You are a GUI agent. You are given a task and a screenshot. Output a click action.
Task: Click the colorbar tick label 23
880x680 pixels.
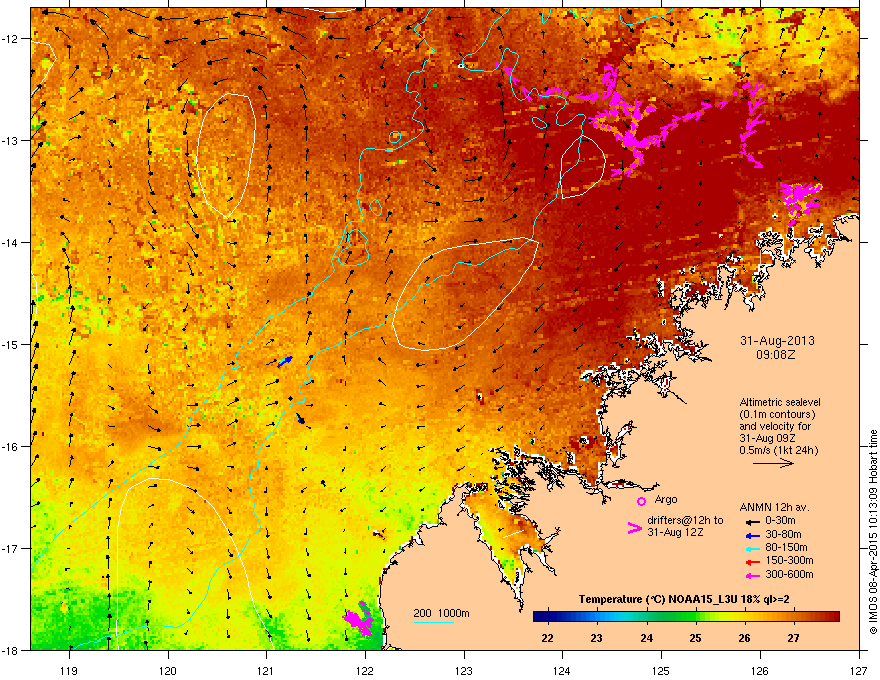point(597,638)
